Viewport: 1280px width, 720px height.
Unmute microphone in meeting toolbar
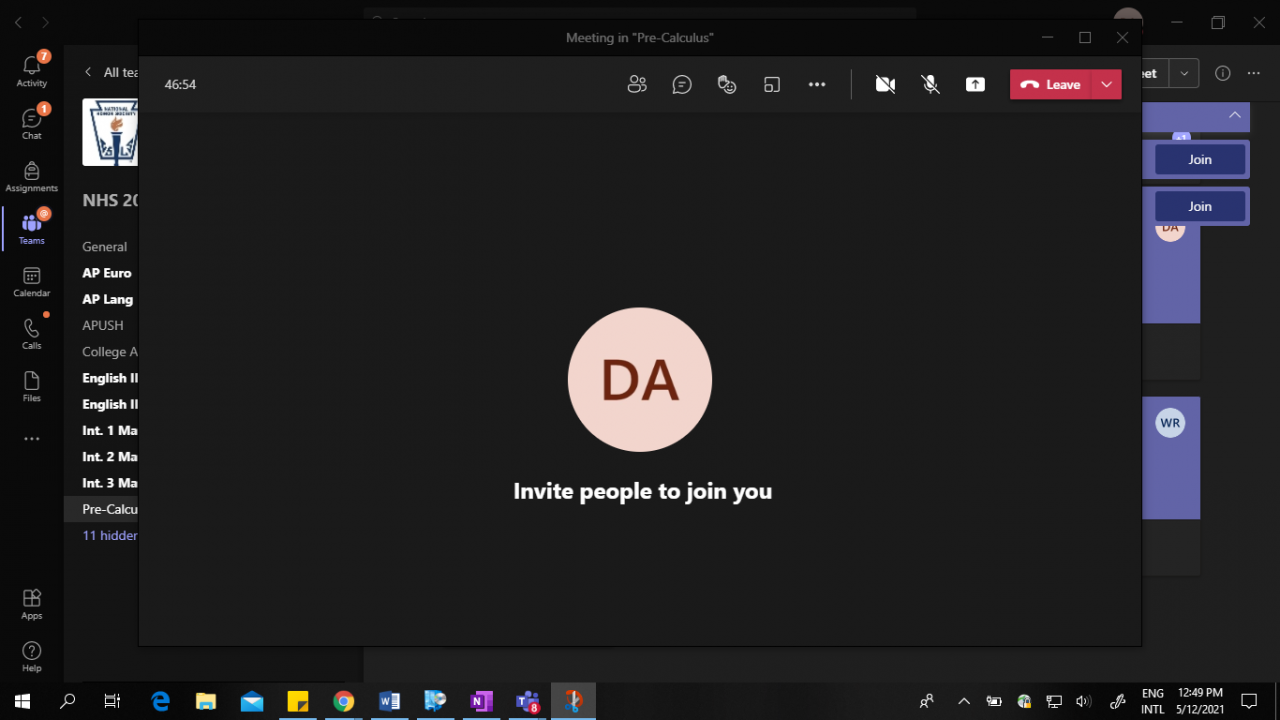tap(930, 85)
